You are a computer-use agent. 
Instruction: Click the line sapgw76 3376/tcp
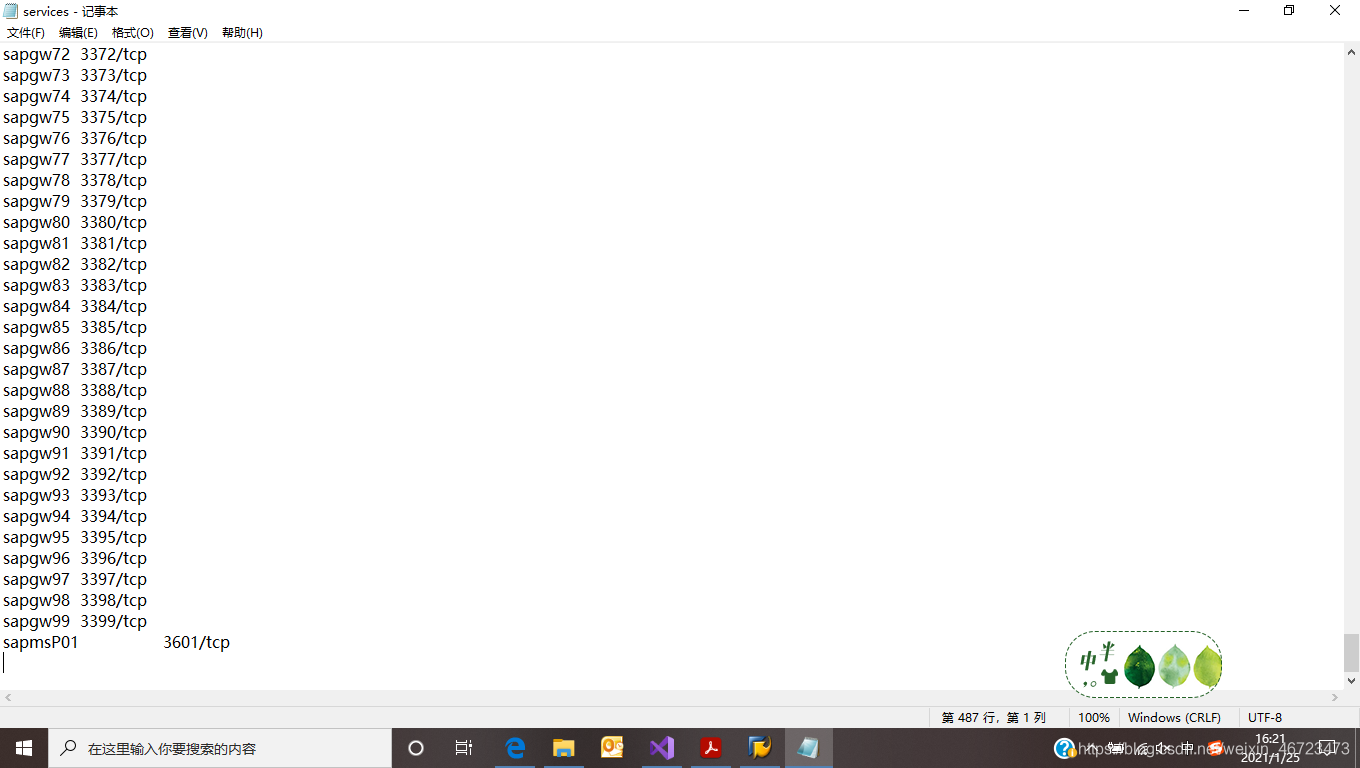(75, 138)
